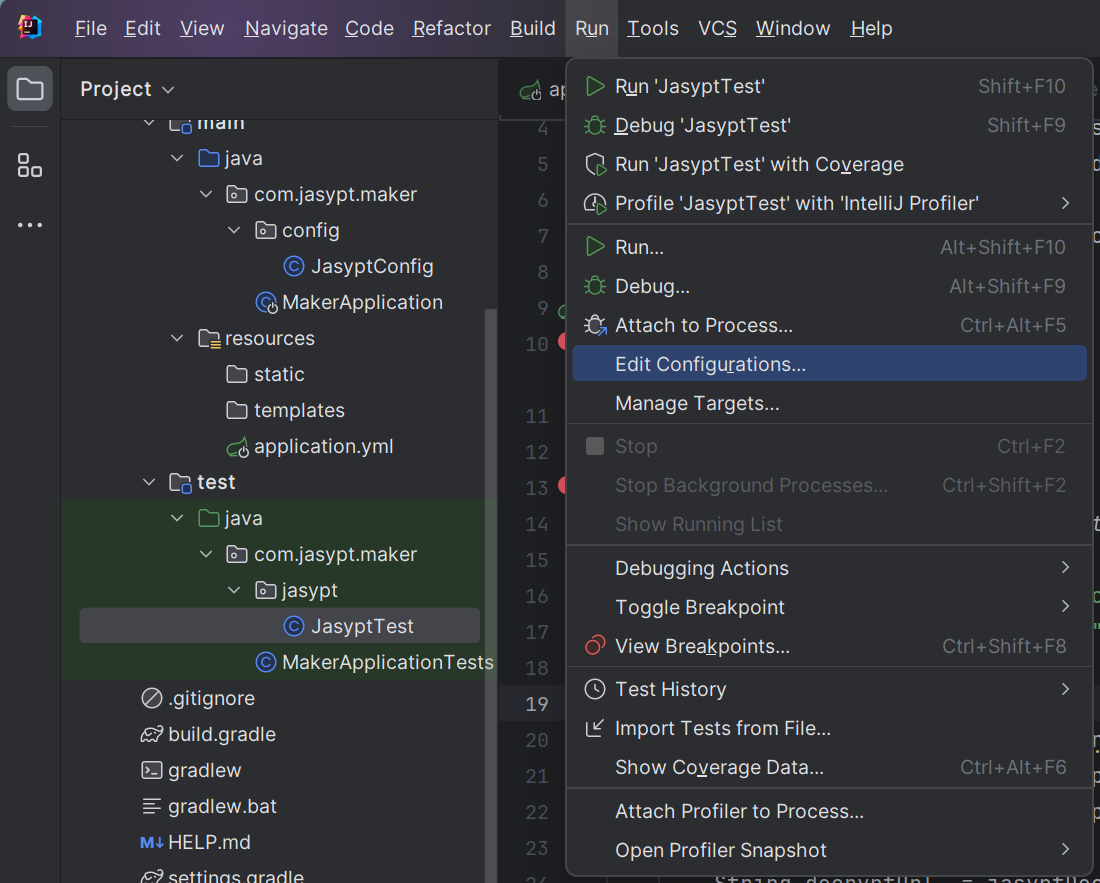
Task: Open the Help menu
Action: tap(871, 29)
